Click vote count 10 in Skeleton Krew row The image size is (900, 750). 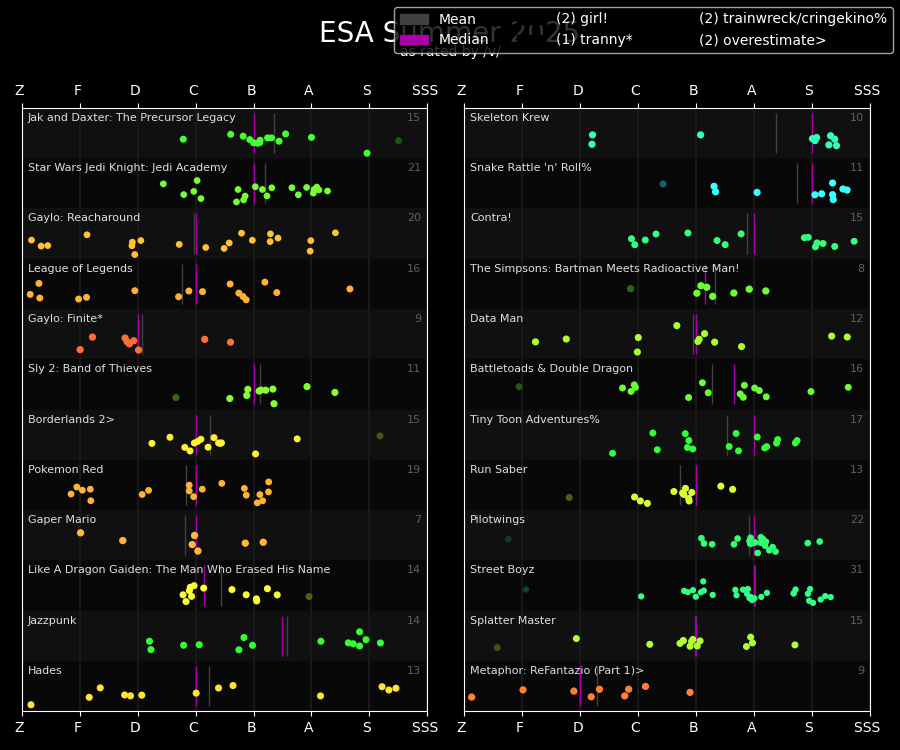(x=856, y=118)
